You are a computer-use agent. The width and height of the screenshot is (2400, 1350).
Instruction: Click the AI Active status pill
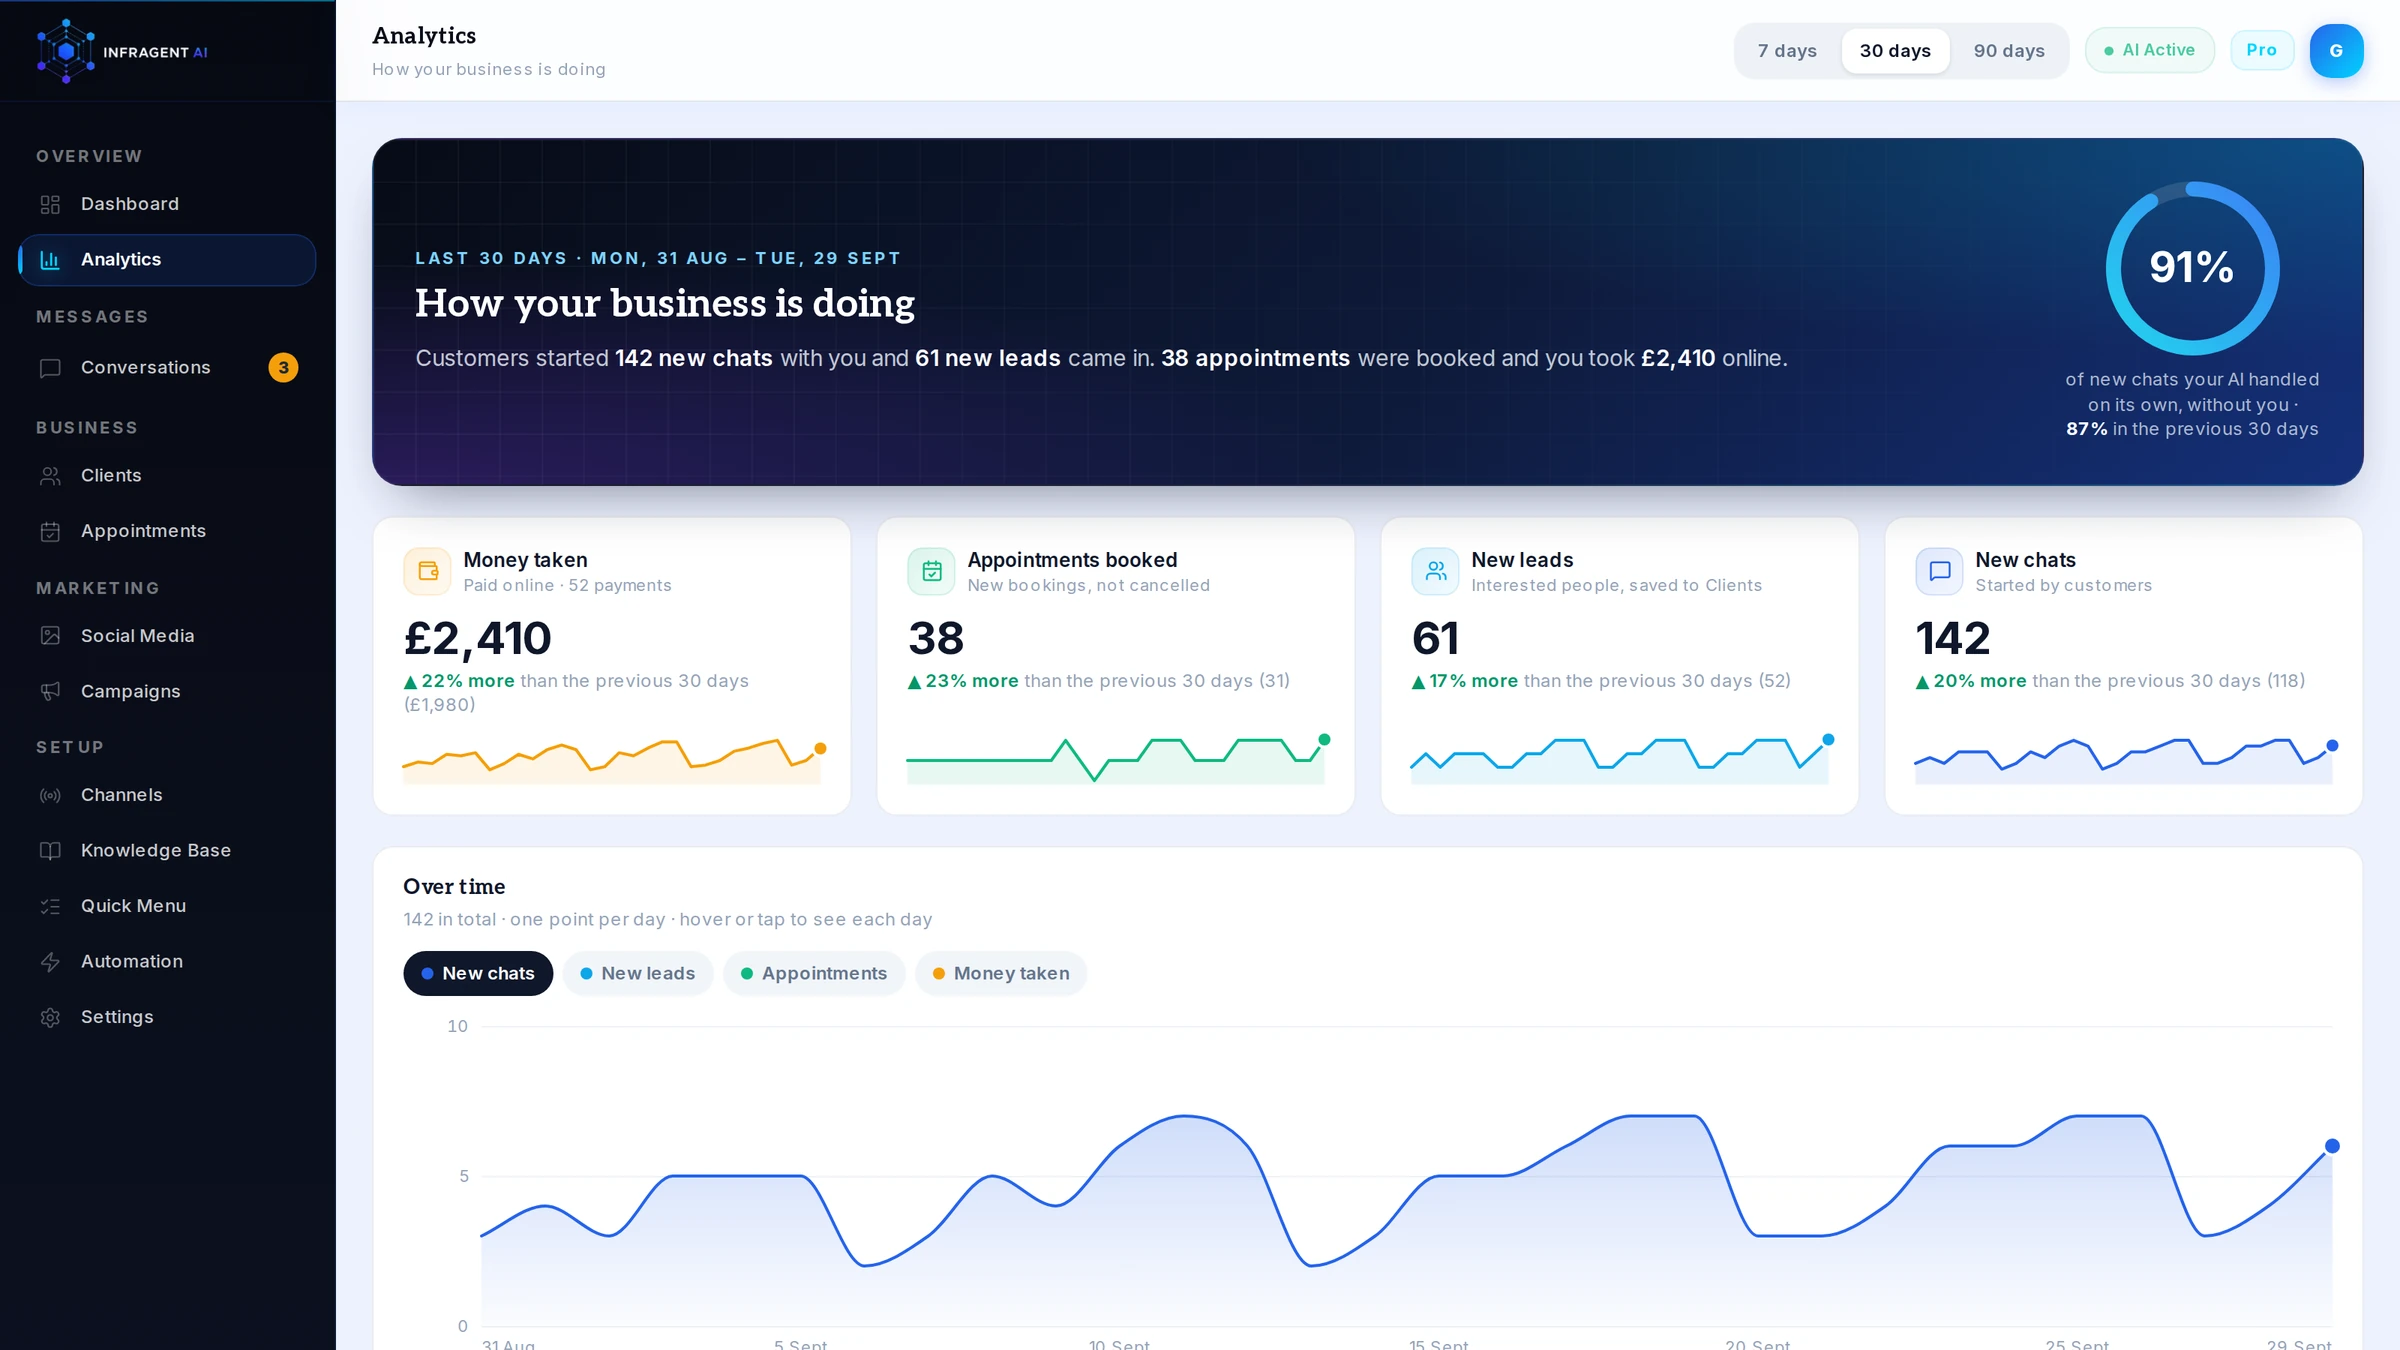[x=2150, y=50]
